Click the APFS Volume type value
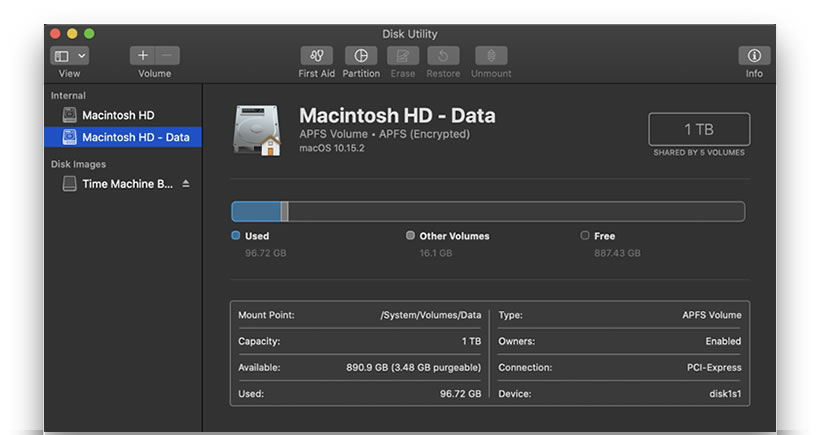This screenshot has width=820, height=435. 712,315
